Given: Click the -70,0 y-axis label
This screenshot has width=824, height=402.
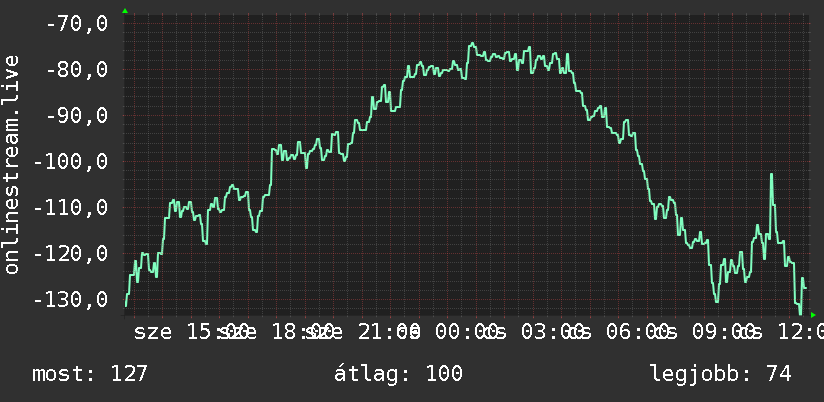Looking at the screenshot, I should coord(77,24).
